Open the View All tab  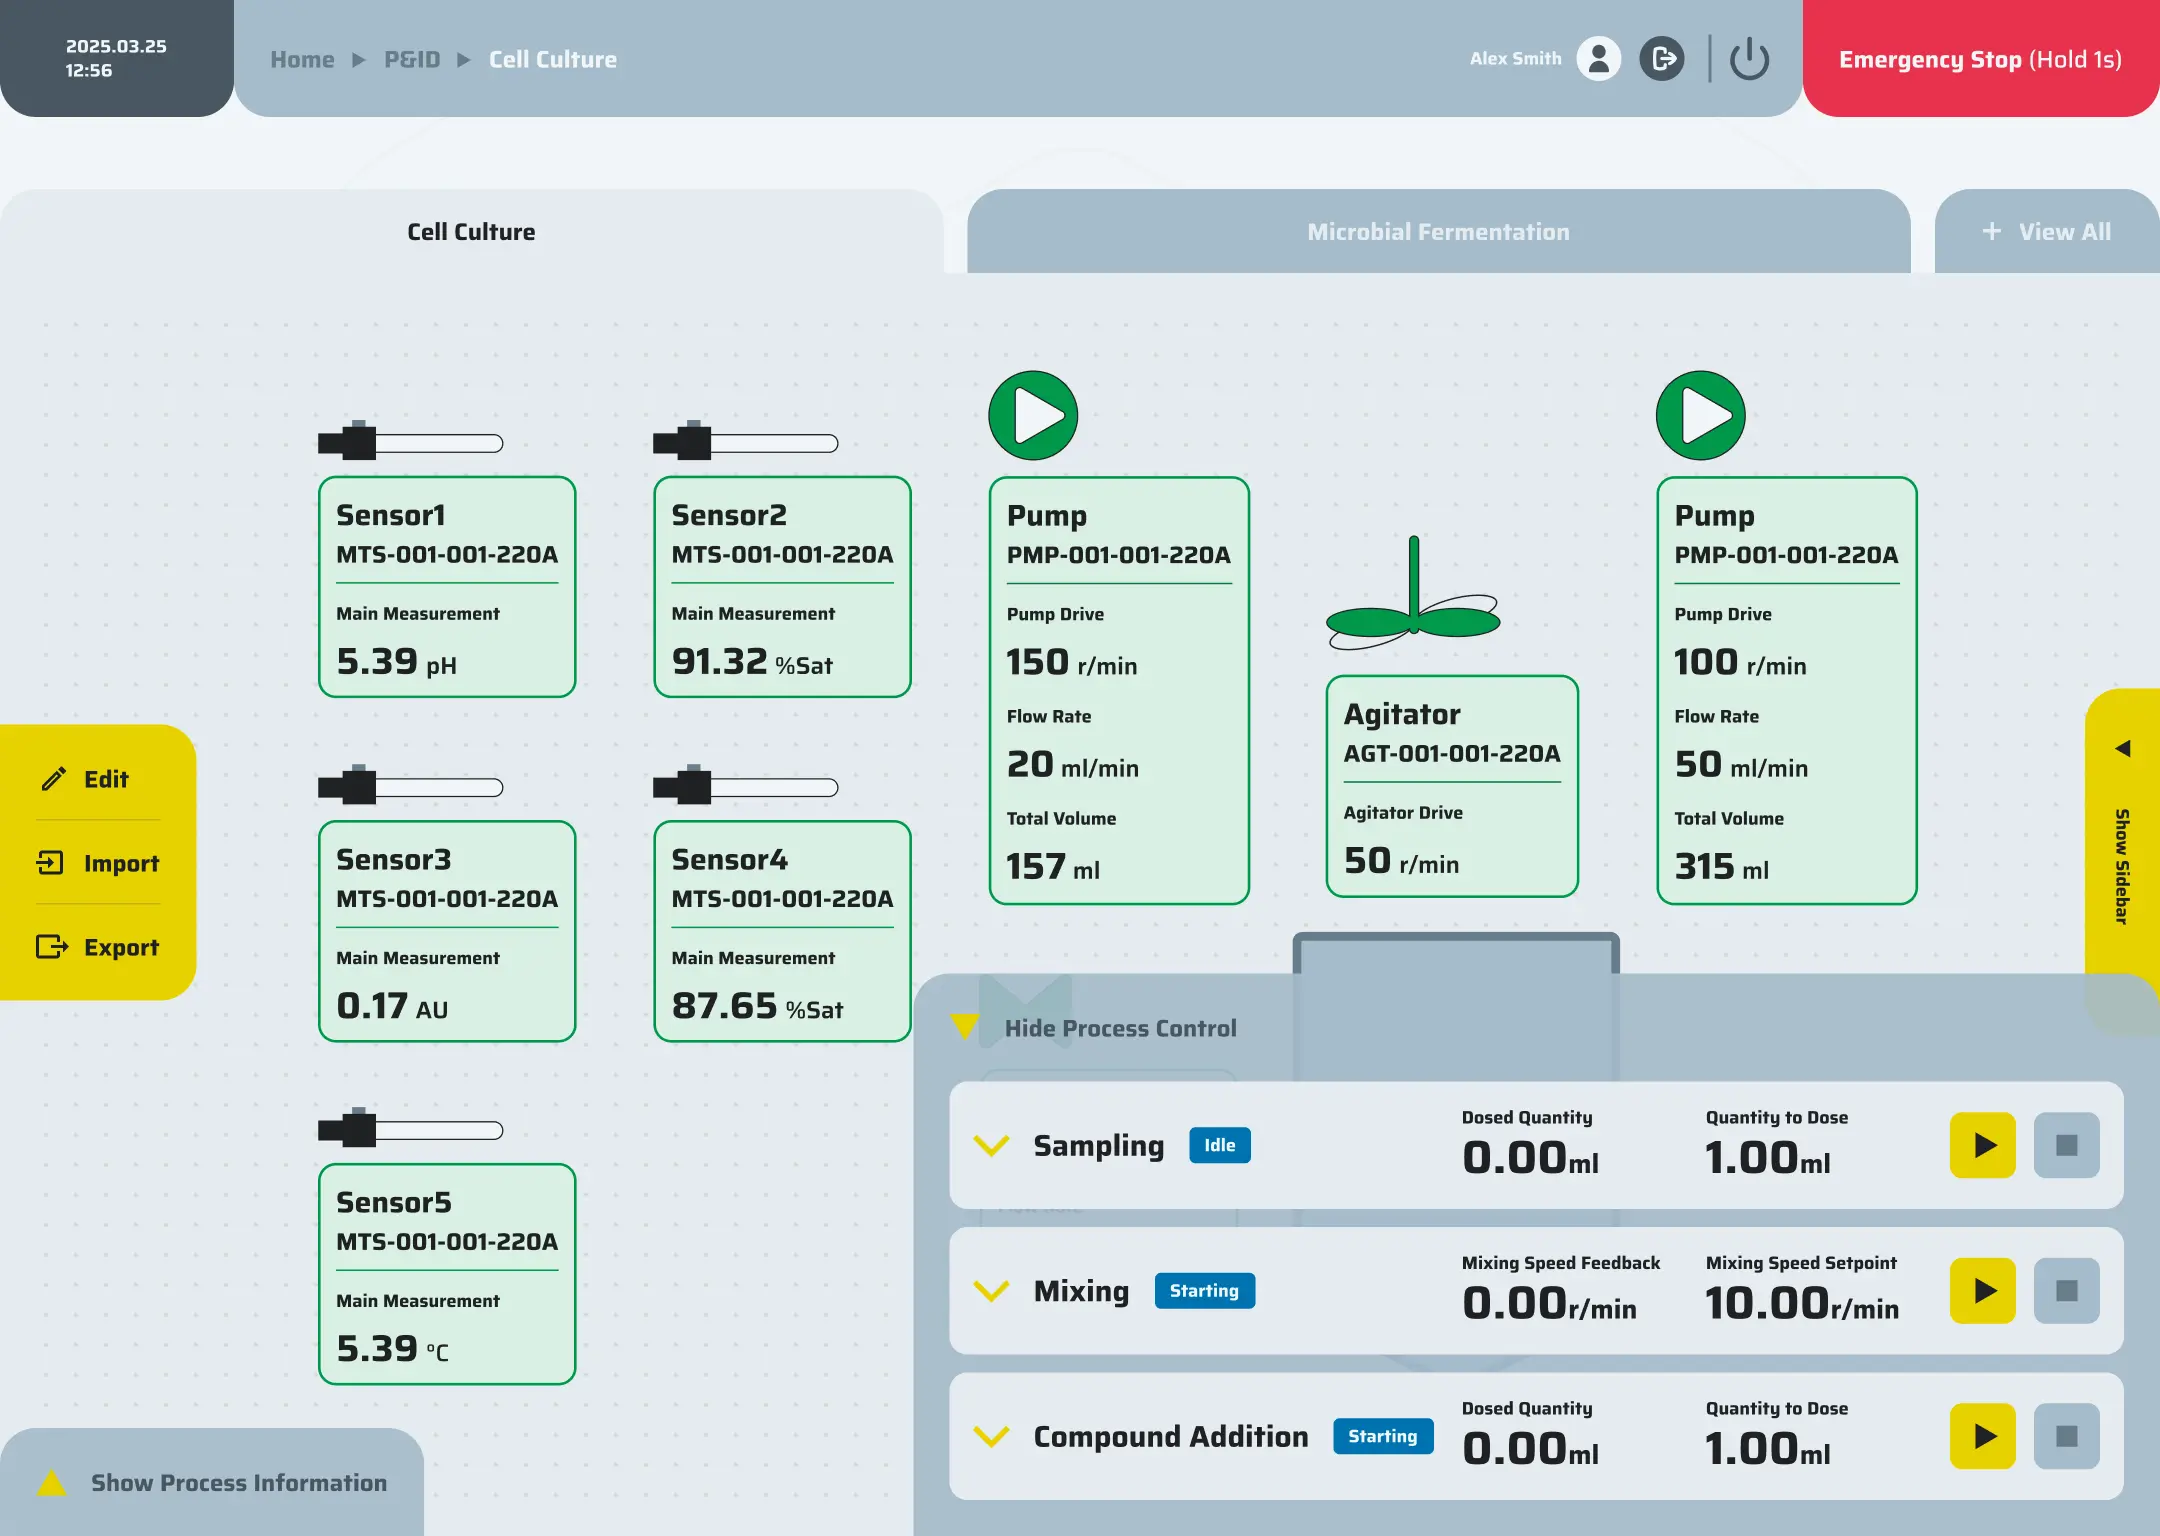click(2047, 232)
